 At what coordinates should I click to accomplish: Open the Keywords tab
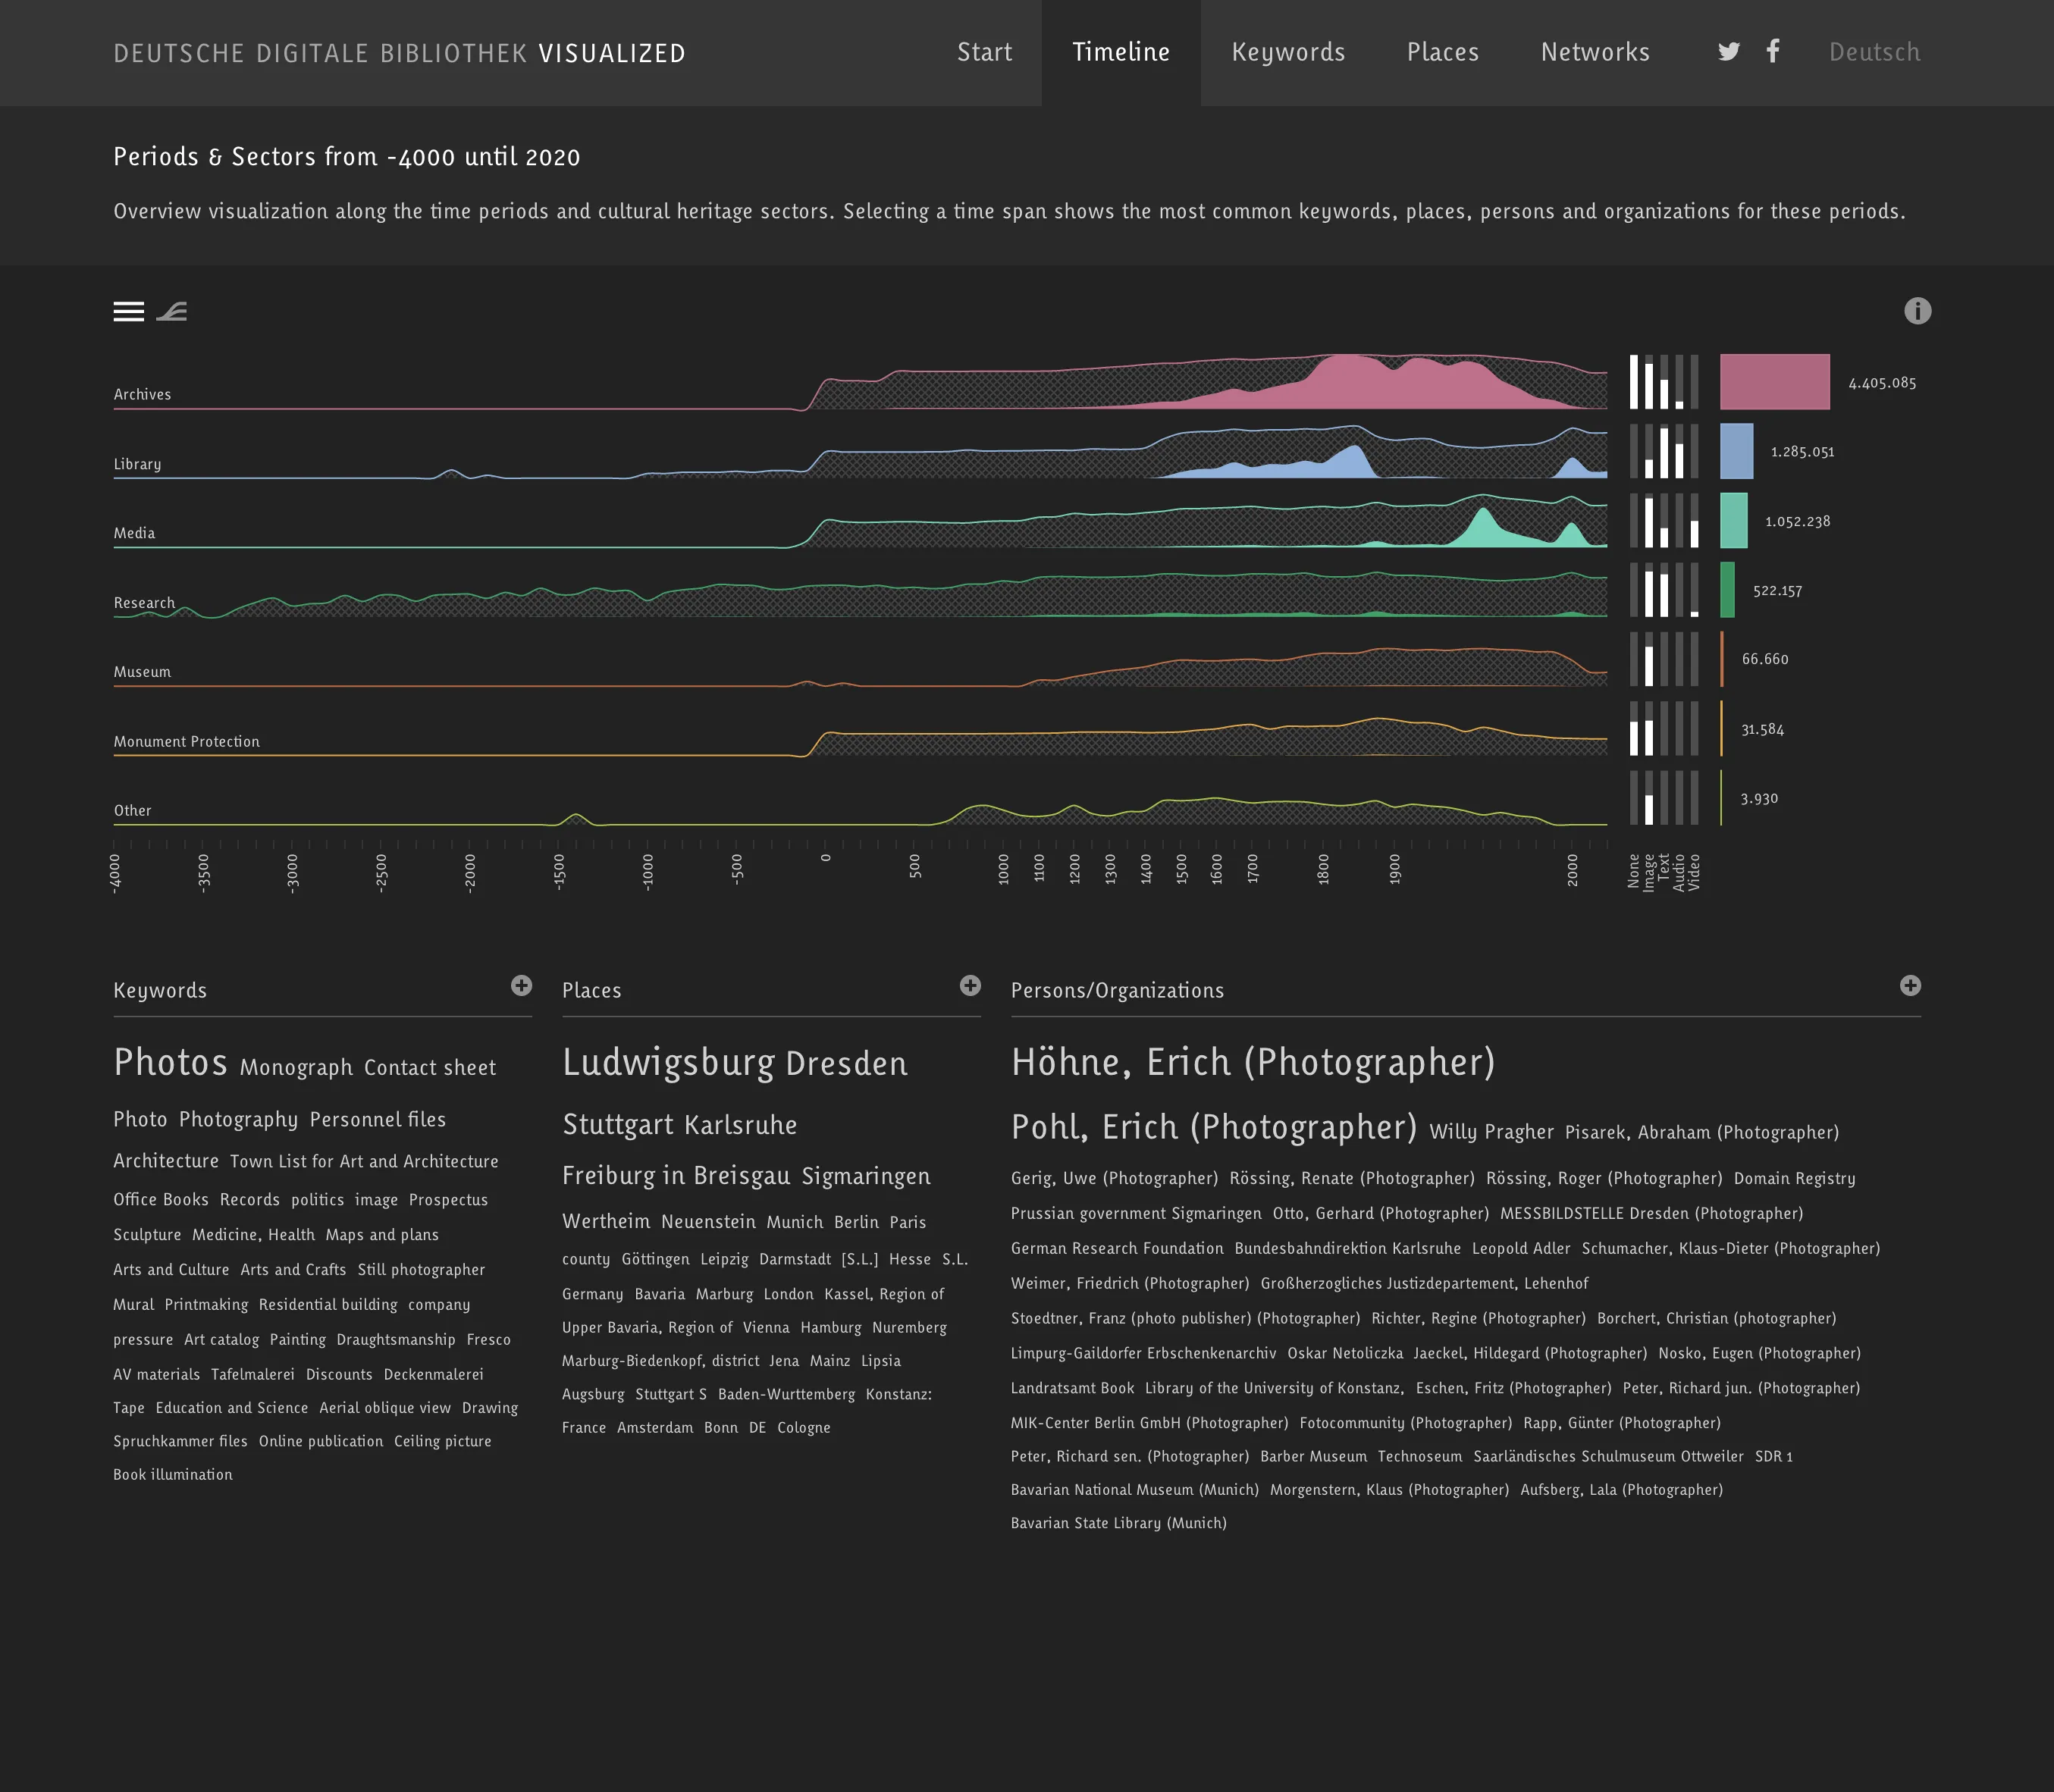coord(1288,53)
